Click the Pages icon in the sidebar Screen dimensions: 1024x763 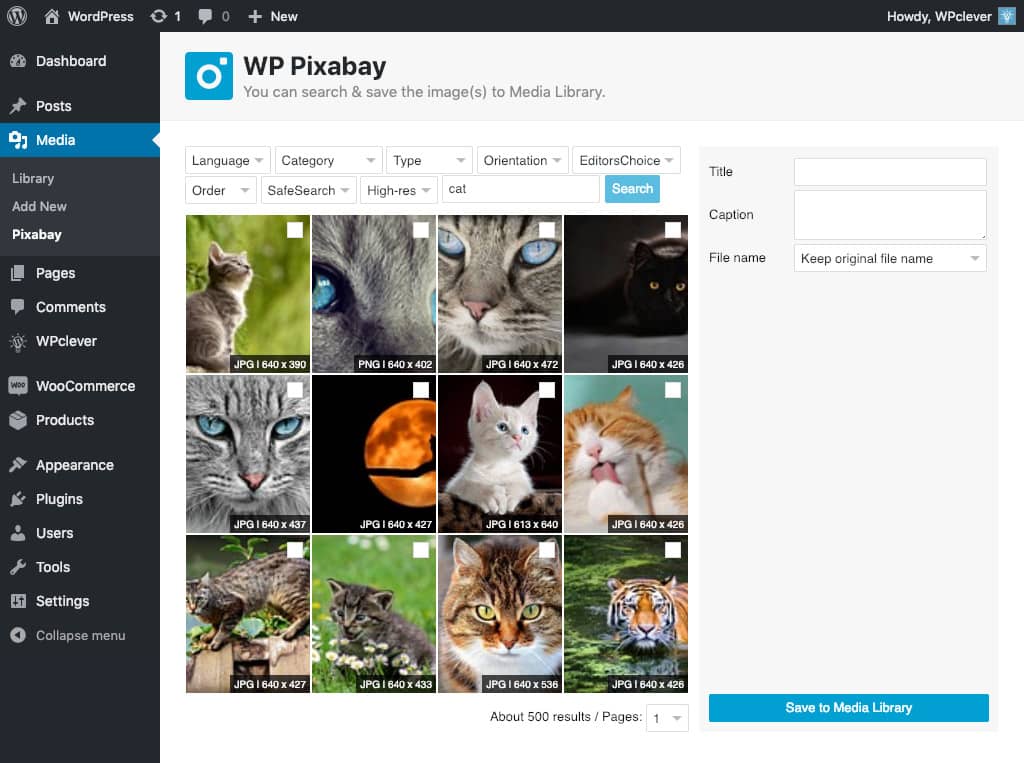pyautogui.click(x=18, y=273)
